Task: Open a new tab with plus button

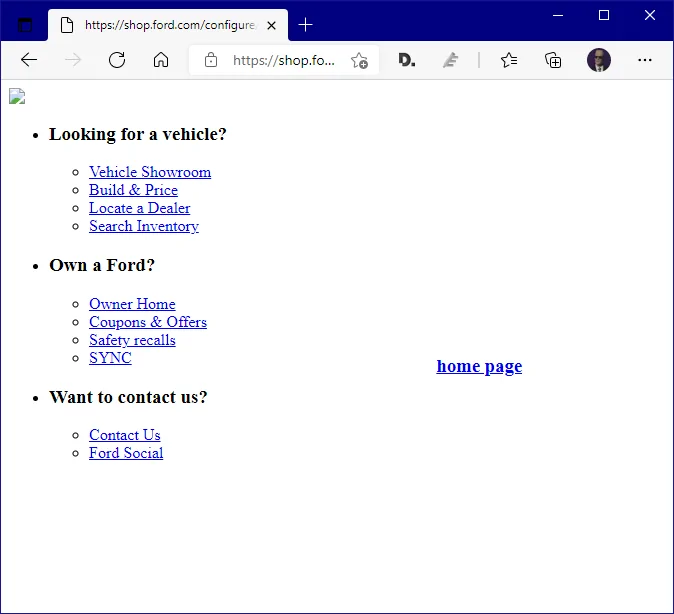Action: pyautogui.click(x=305, y=25)
